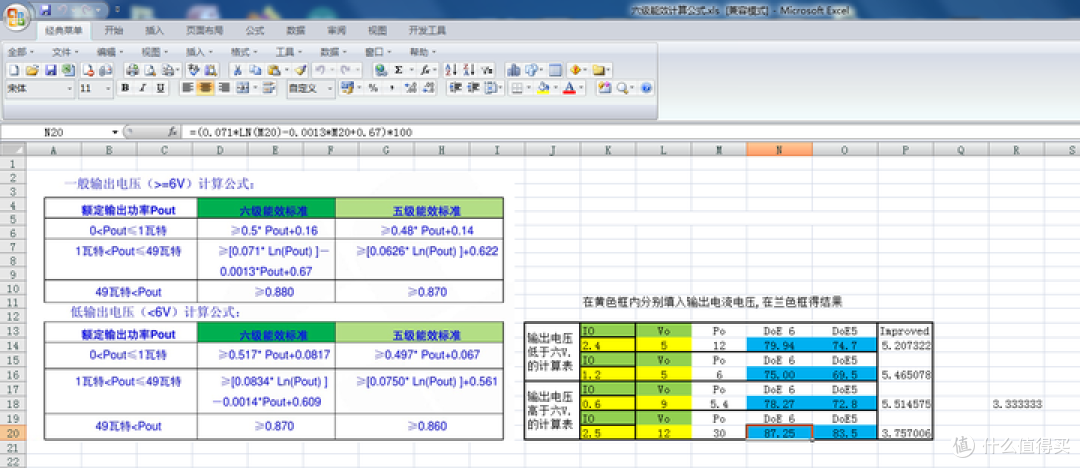Click the Merge and Center button
The width and height of the screenshot is (1080, 468).
tap(242, 88)
